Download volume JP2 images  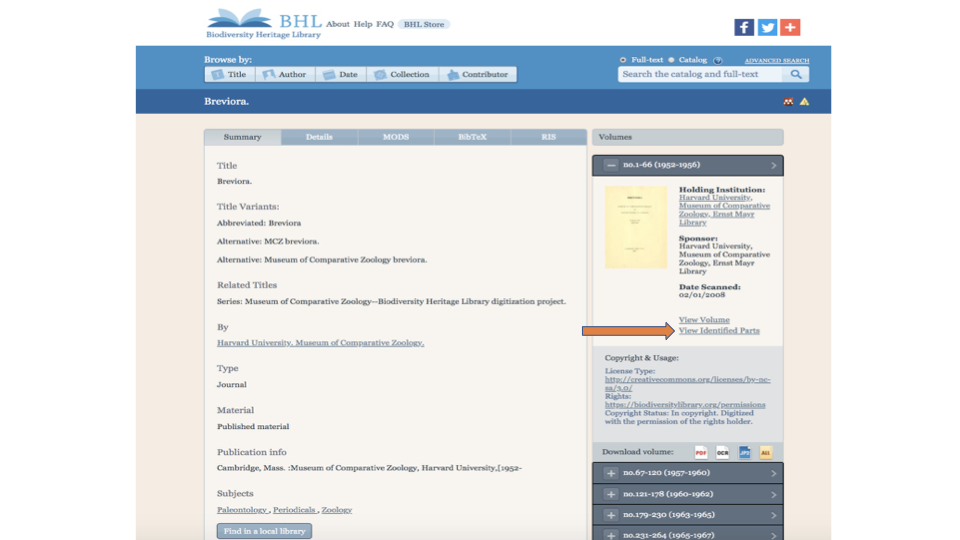click(x=744, y=452)
